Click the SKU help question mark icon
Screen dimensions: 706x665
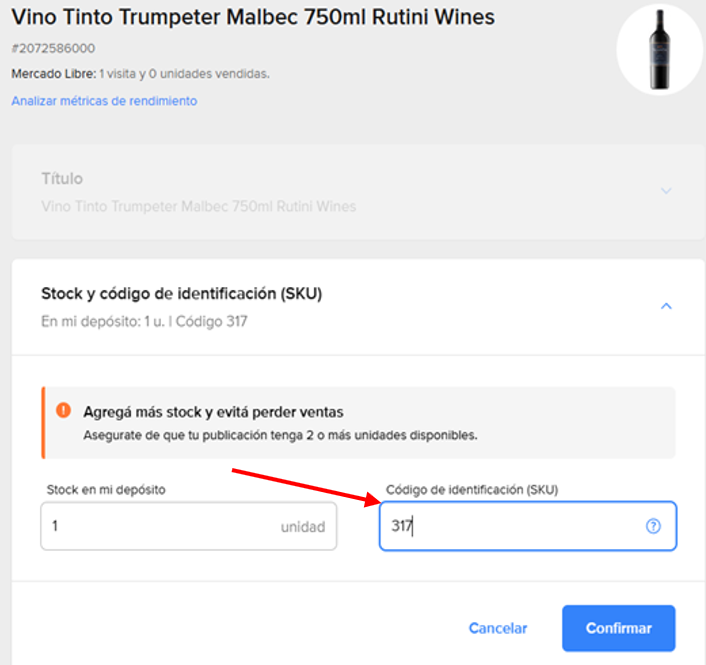(653, 526)
